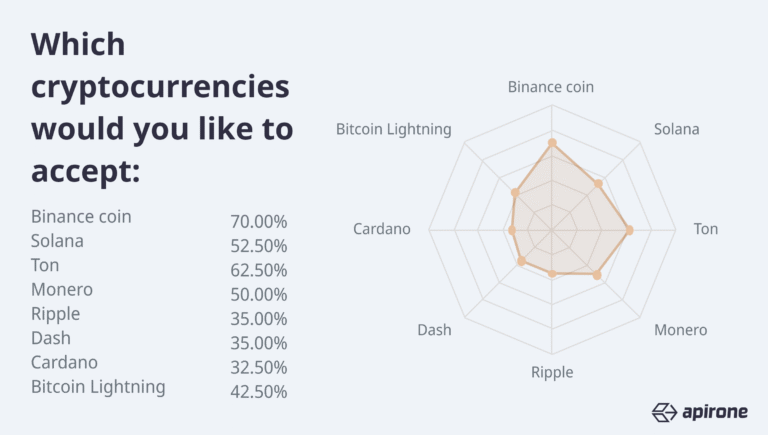
Task: Click the Cardano data point on radar chart
Action: coord(512,231)
